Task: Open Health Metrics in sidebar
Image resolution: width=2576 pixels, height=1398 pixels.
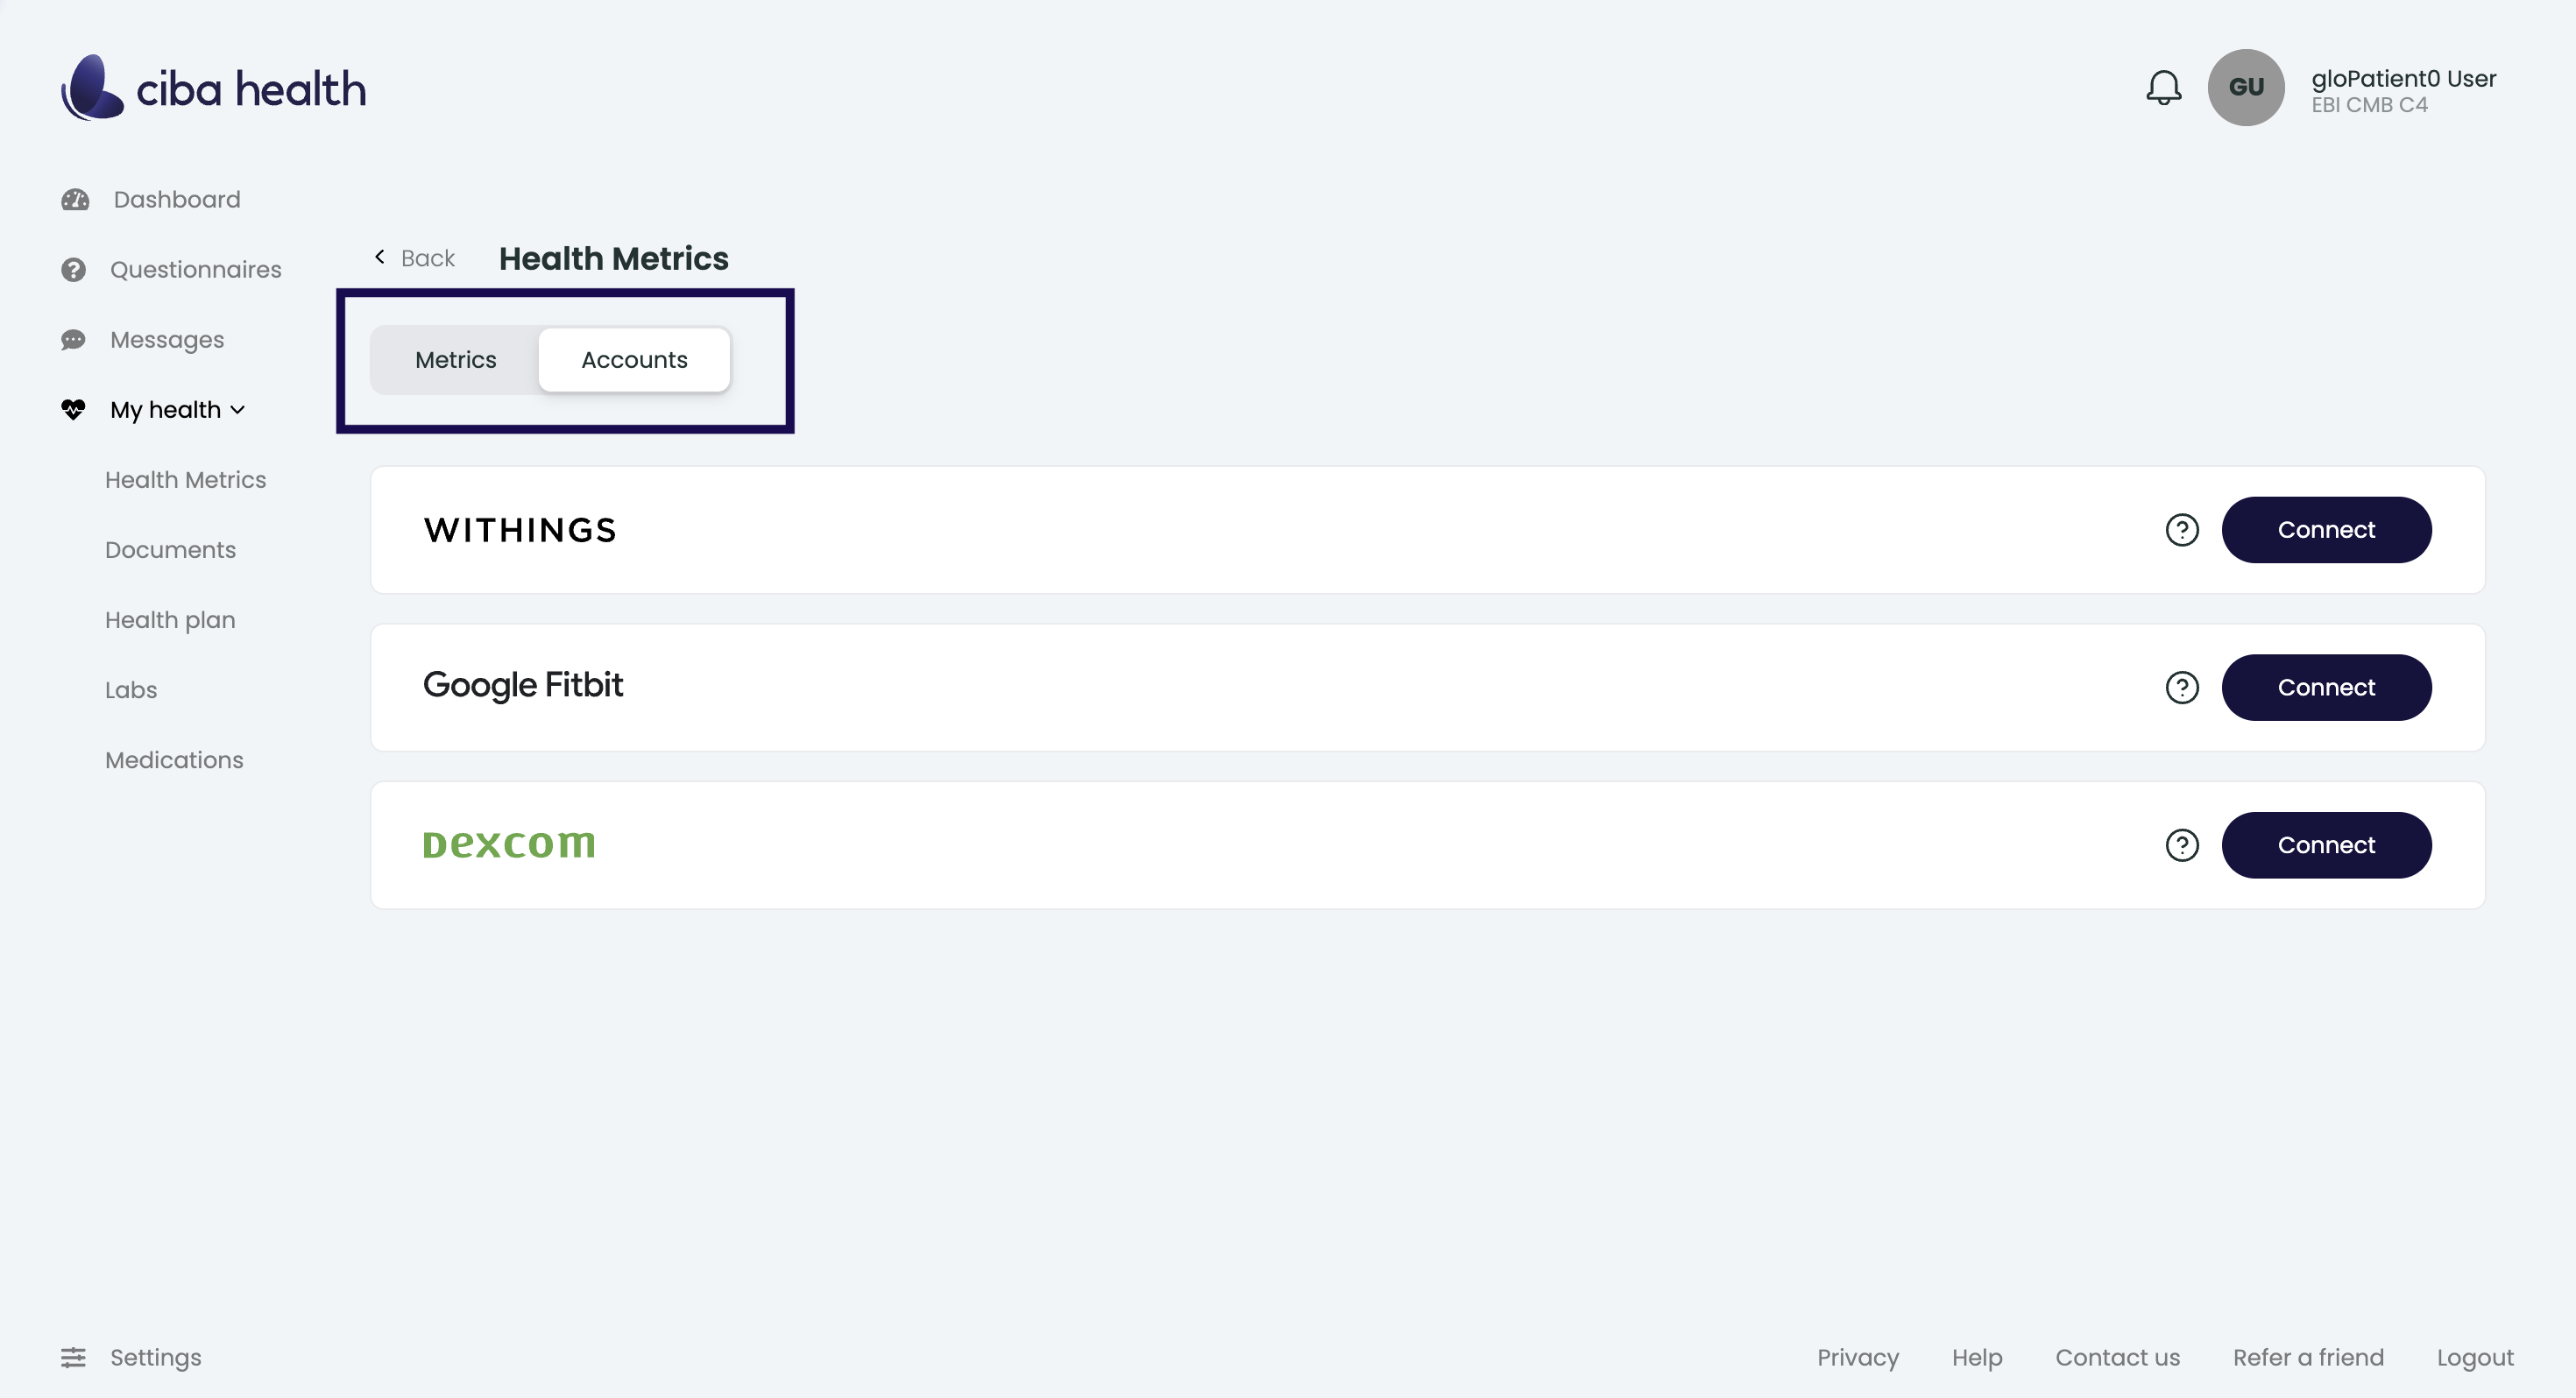Action: [185, 480]
